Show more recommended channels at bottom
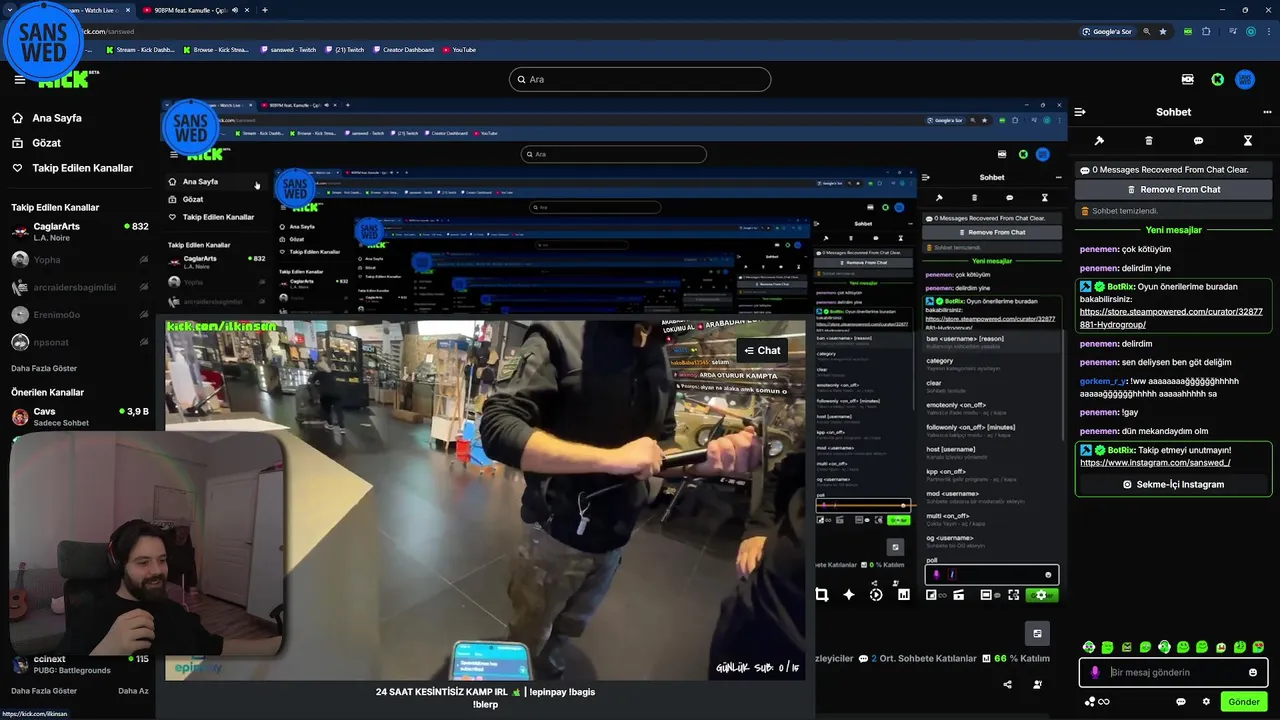Screen dimensions: 1280x720 [44, 691]
